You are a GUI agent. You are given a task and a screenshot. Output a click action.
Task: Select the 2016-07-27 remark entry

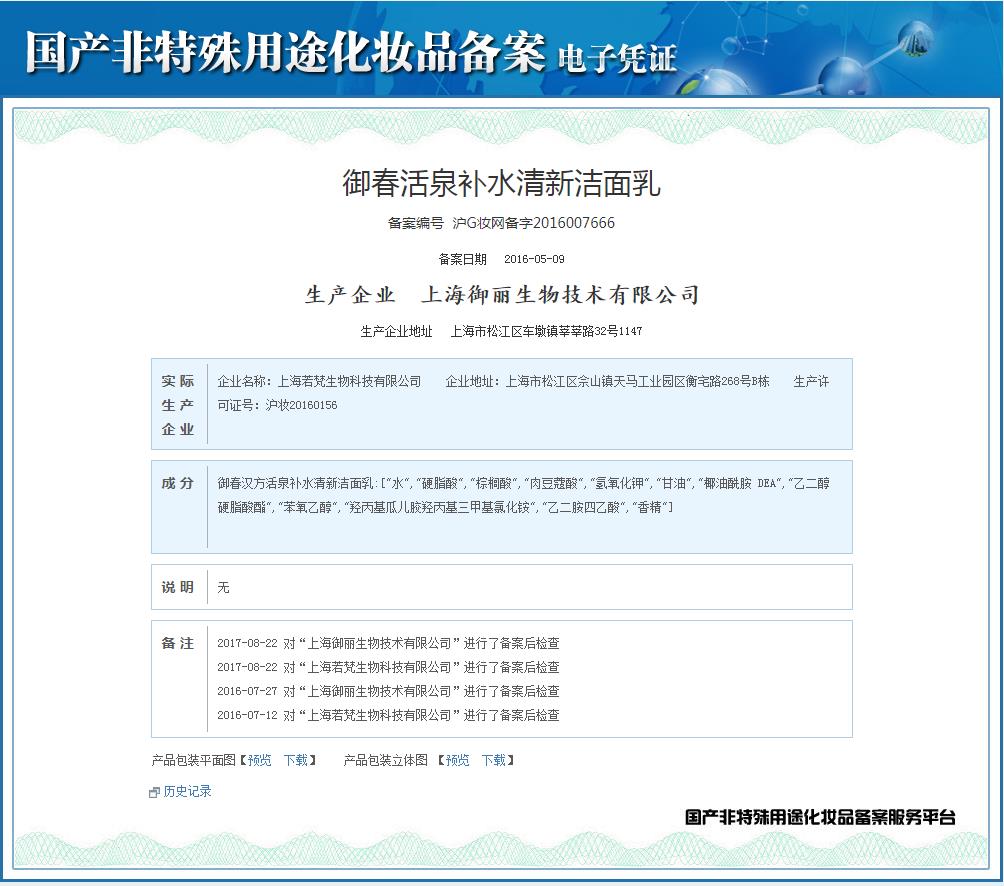coord(388,691)
